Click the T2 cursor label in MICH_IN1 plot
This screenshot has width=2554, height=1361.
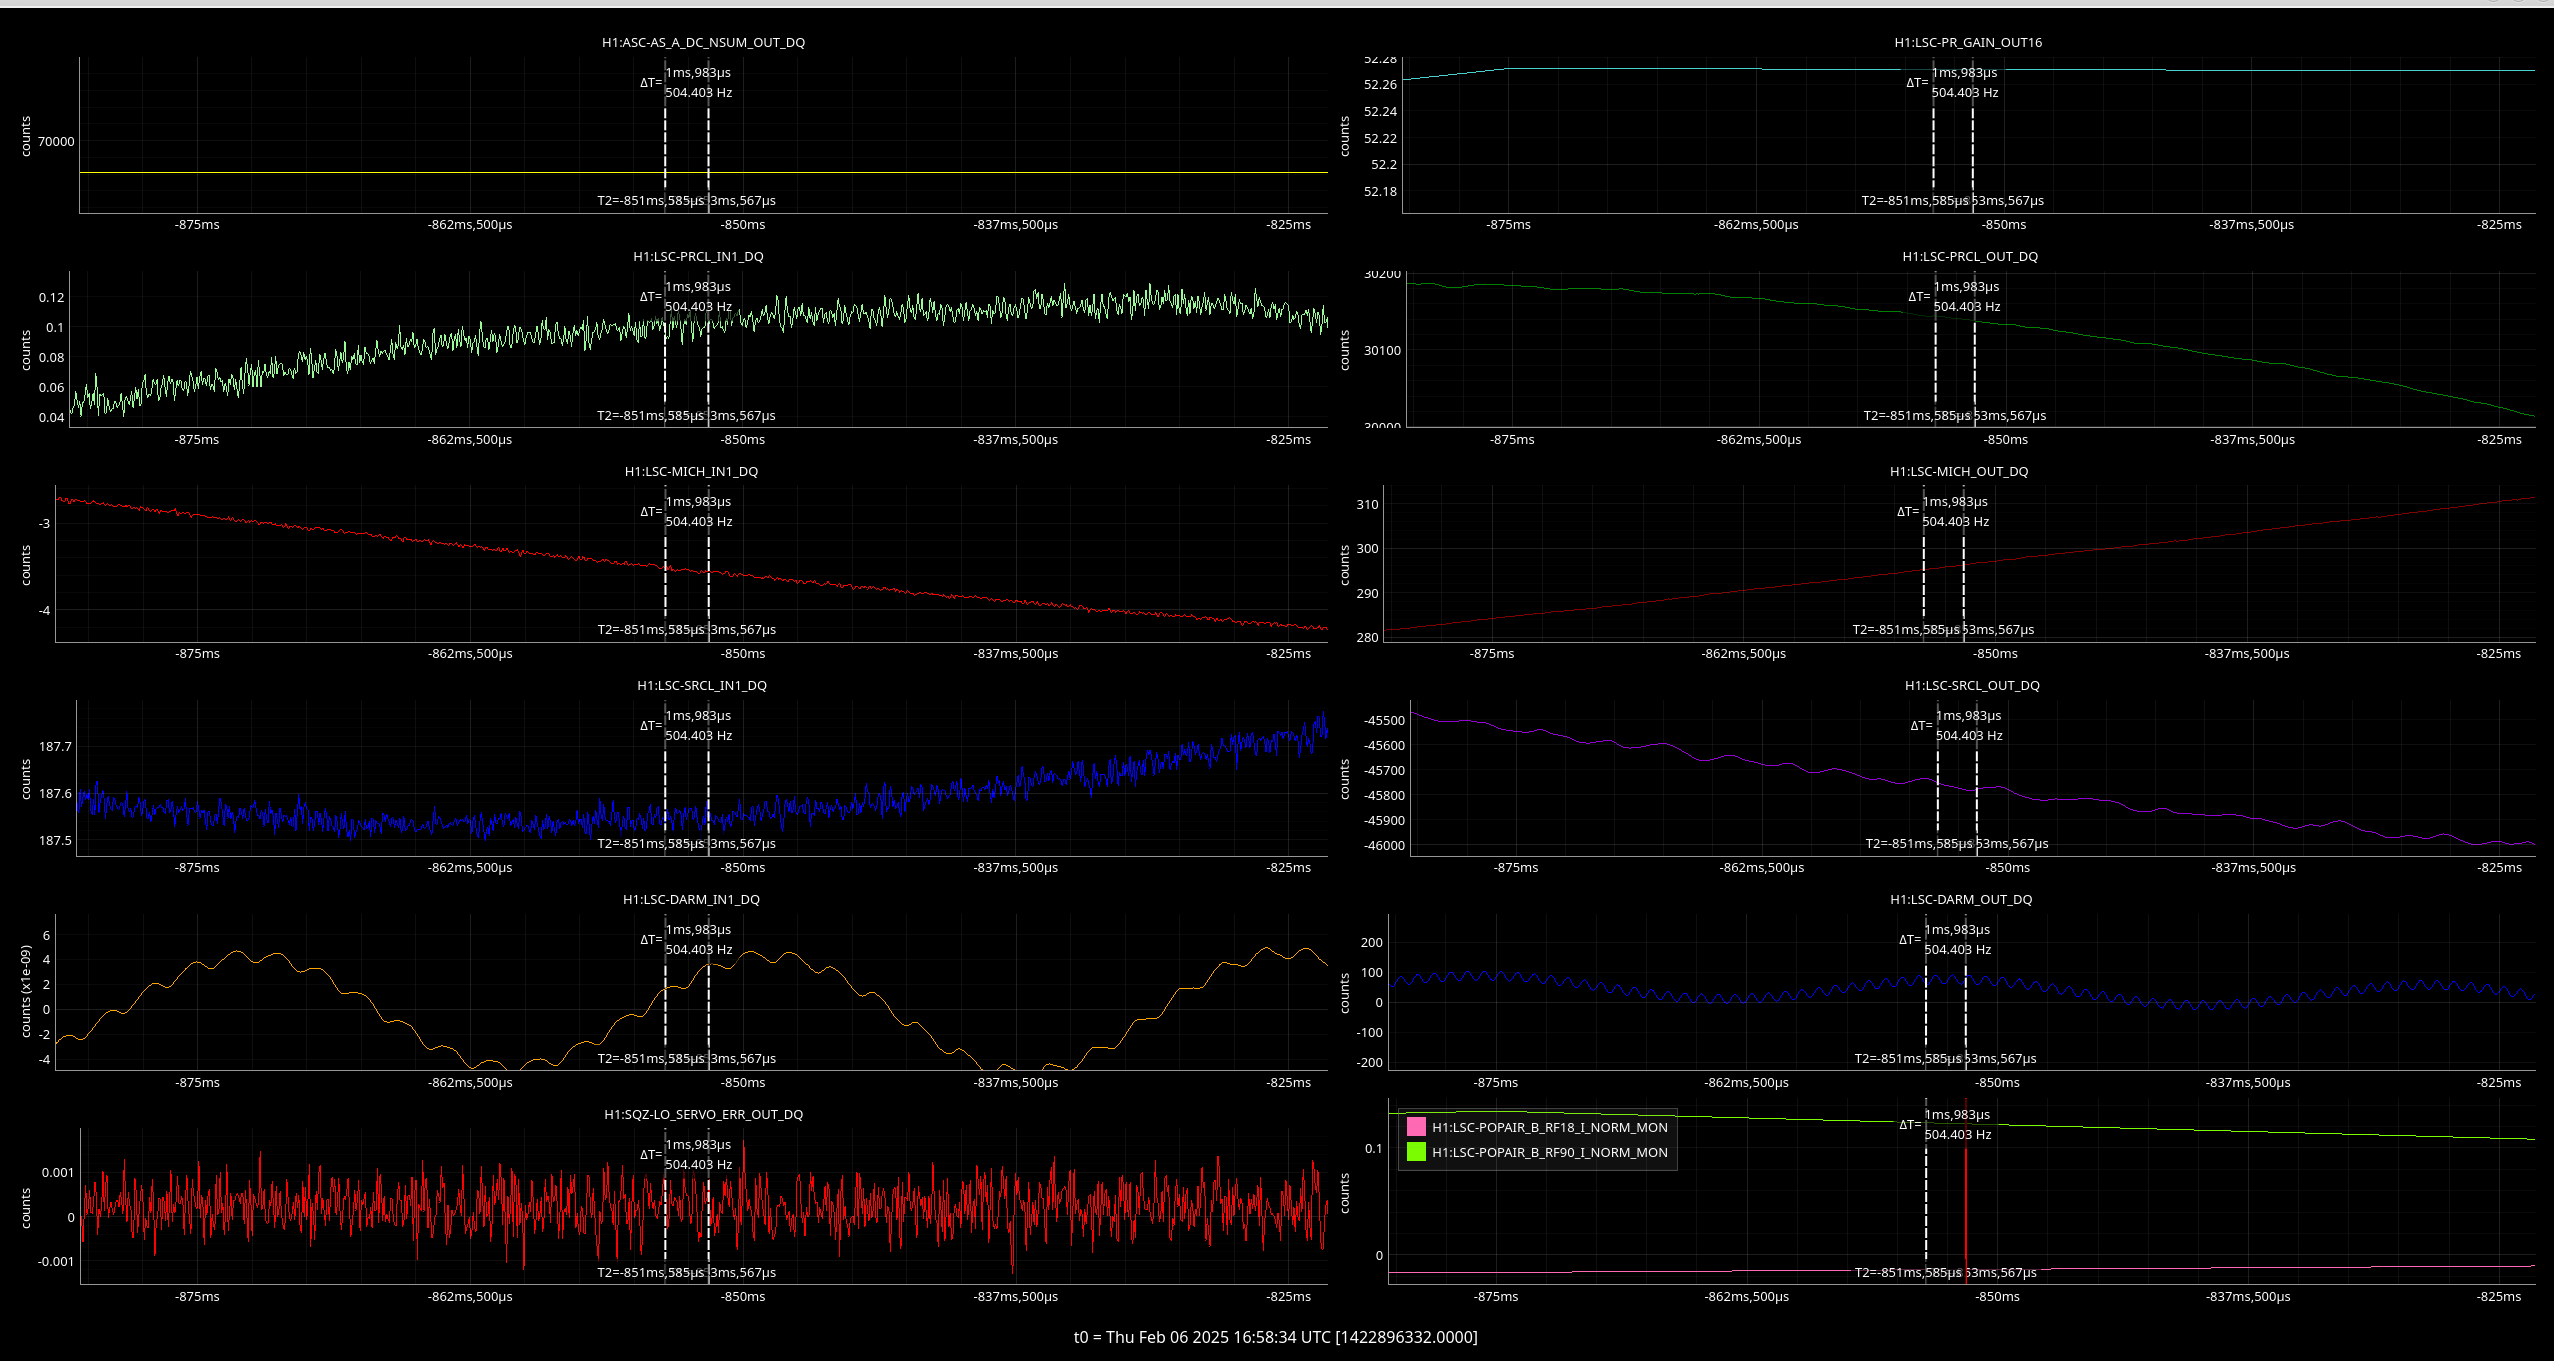[650, 630]
